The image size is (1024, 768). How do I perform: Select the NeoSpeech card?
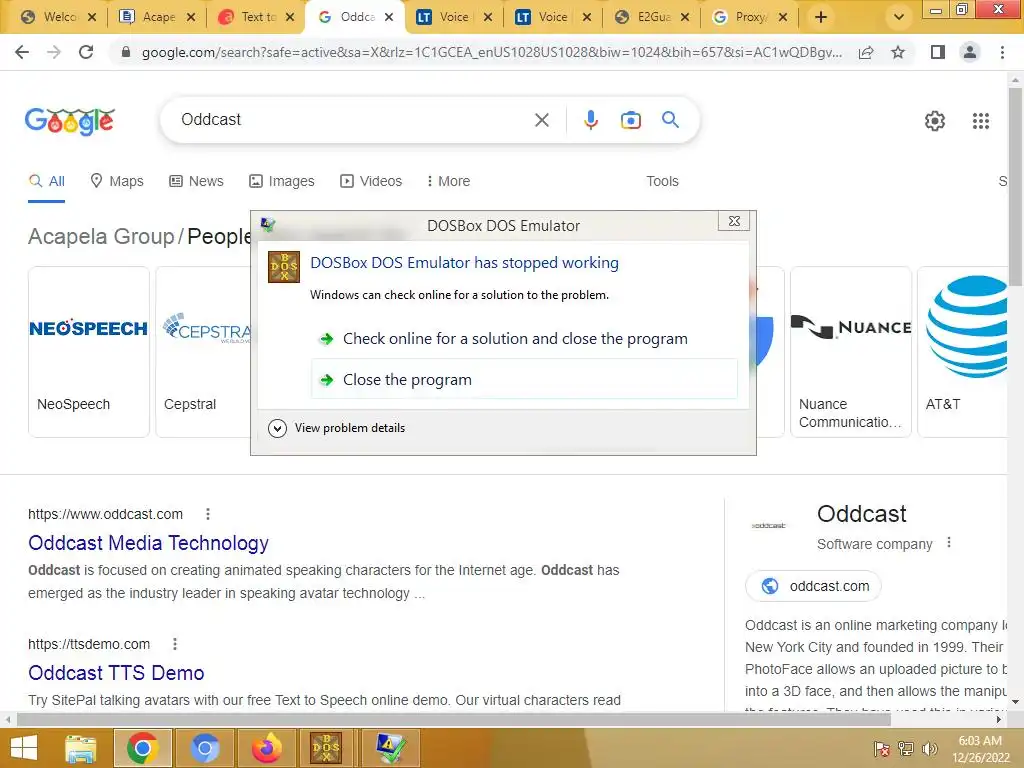(x=89, y=351)
